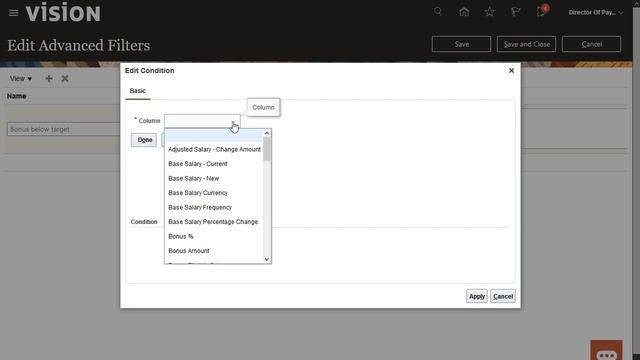The image size is (640, 360).
Task: Click the Save button in header
Action: click(461, 44)
